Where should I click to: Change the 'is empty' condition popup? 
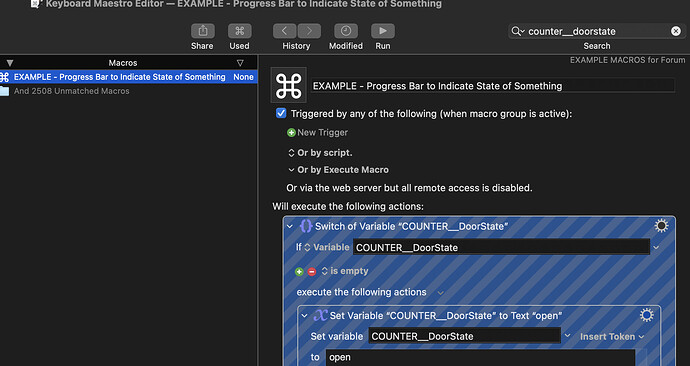pyautogui.click(x=345, y=271)
